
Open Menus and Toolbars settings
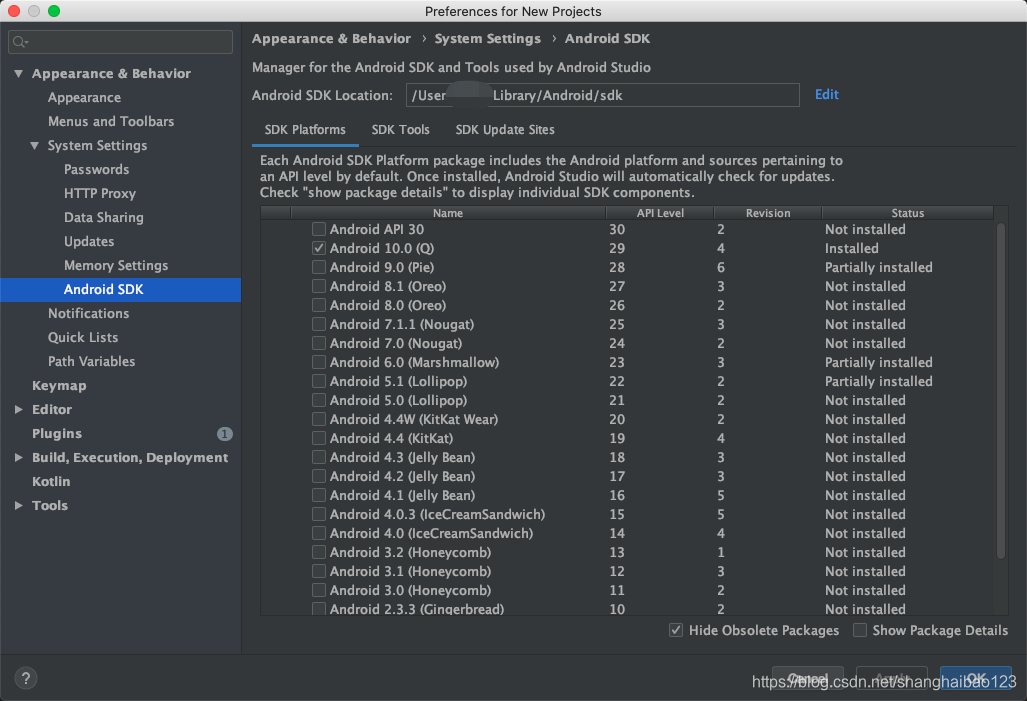click(x=111, y=121)
